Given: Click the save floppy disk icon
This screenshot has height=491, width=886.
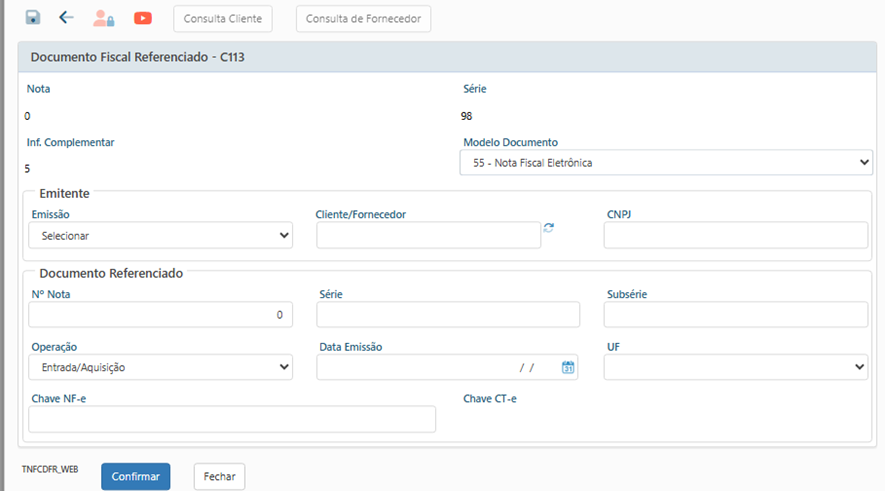Looking at the screenshot, I should [x=33, y=18].
